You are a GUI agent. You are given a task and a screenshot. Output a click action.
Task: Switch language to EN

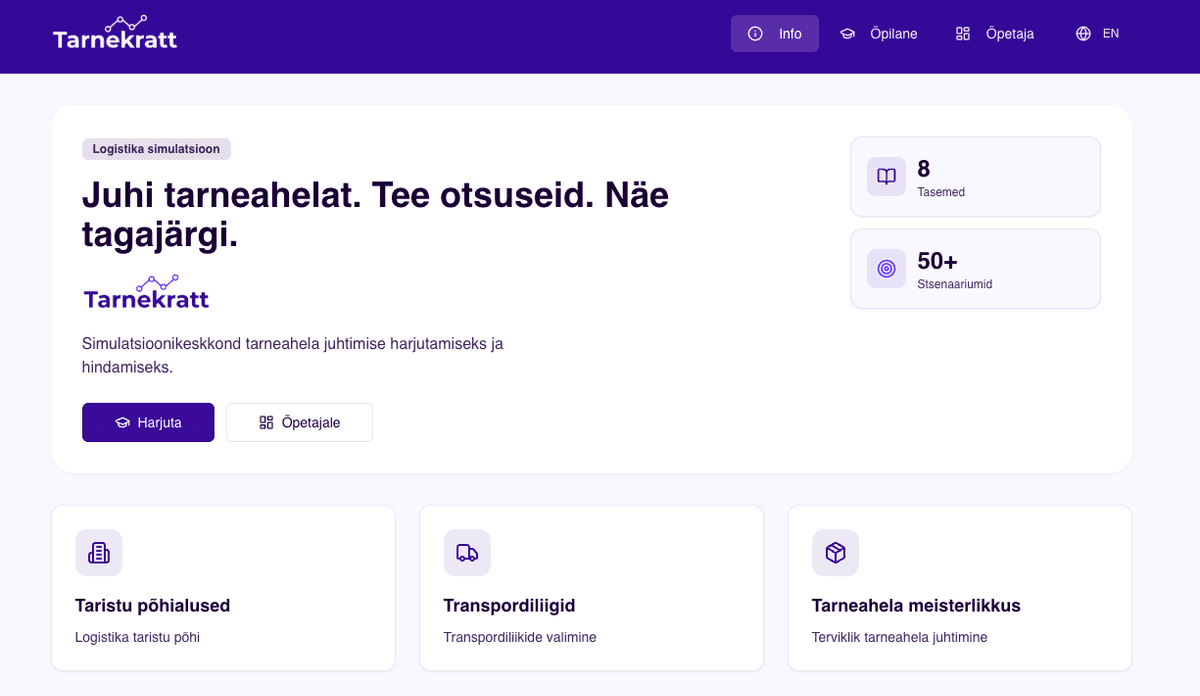(x=1110, y=34)
